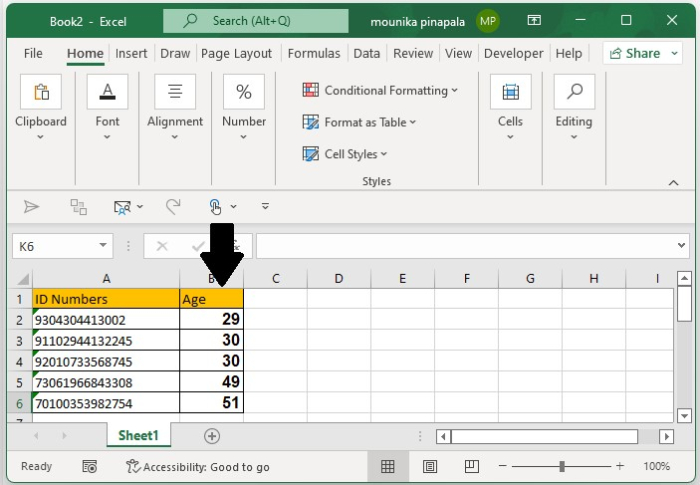Open the Editing search icon

tap(574, 92)
